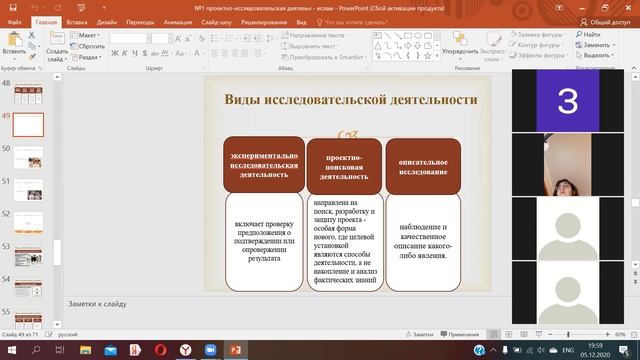The height and width of the screenshot is (360, 640).
Task: Cut selection with the scissors icon
Action: click(x=31, y=36)
